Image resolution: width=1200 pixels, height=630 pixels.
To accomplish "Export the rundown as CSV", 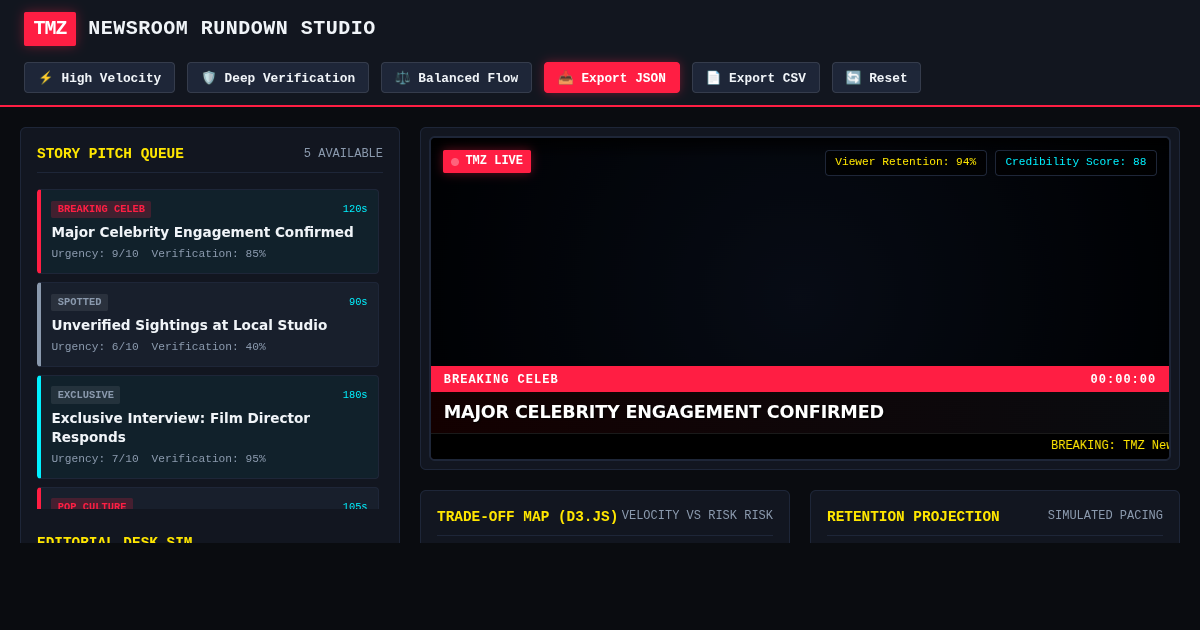I will (x=756, y=78).
